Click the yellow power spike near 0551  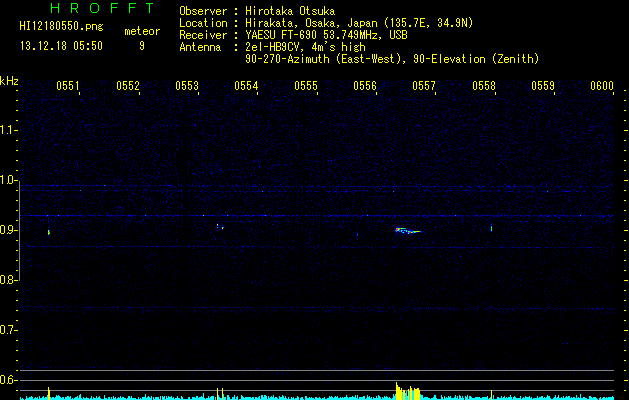[49, 393]
